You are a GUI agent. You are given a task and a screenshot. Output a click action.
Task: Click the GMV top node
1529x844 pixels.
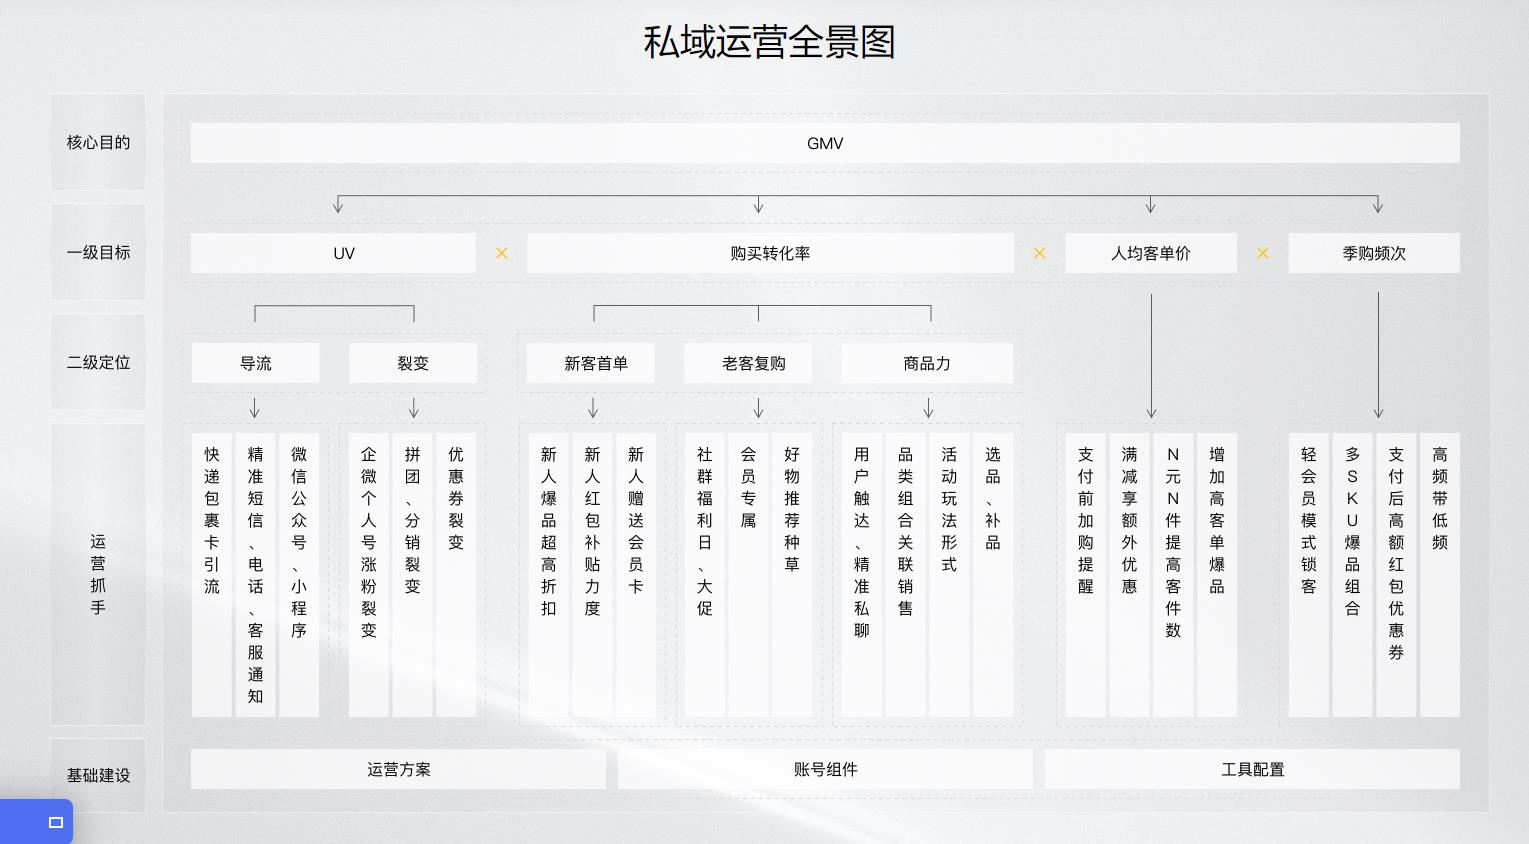[x=823, y=143]
